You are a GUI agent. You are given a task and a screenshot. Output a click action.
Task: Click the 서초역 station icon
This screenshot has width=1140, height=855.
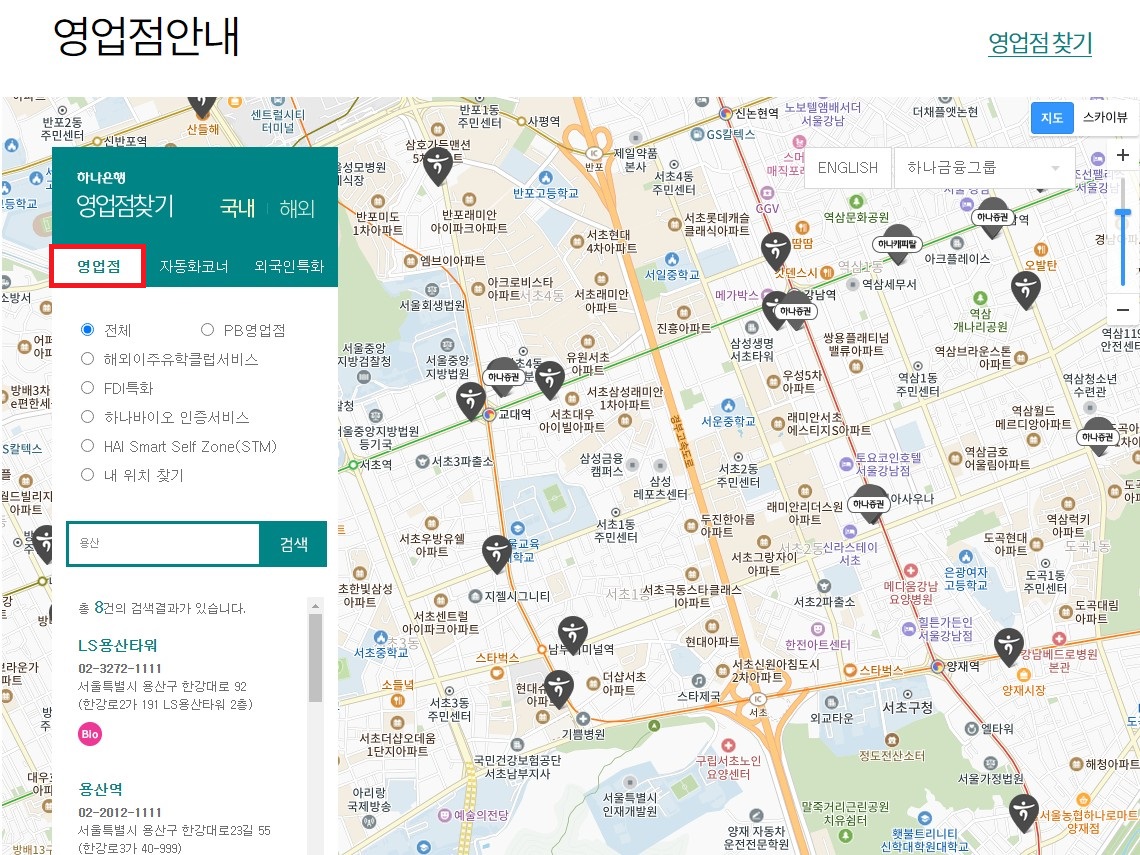tap(353, 464)
